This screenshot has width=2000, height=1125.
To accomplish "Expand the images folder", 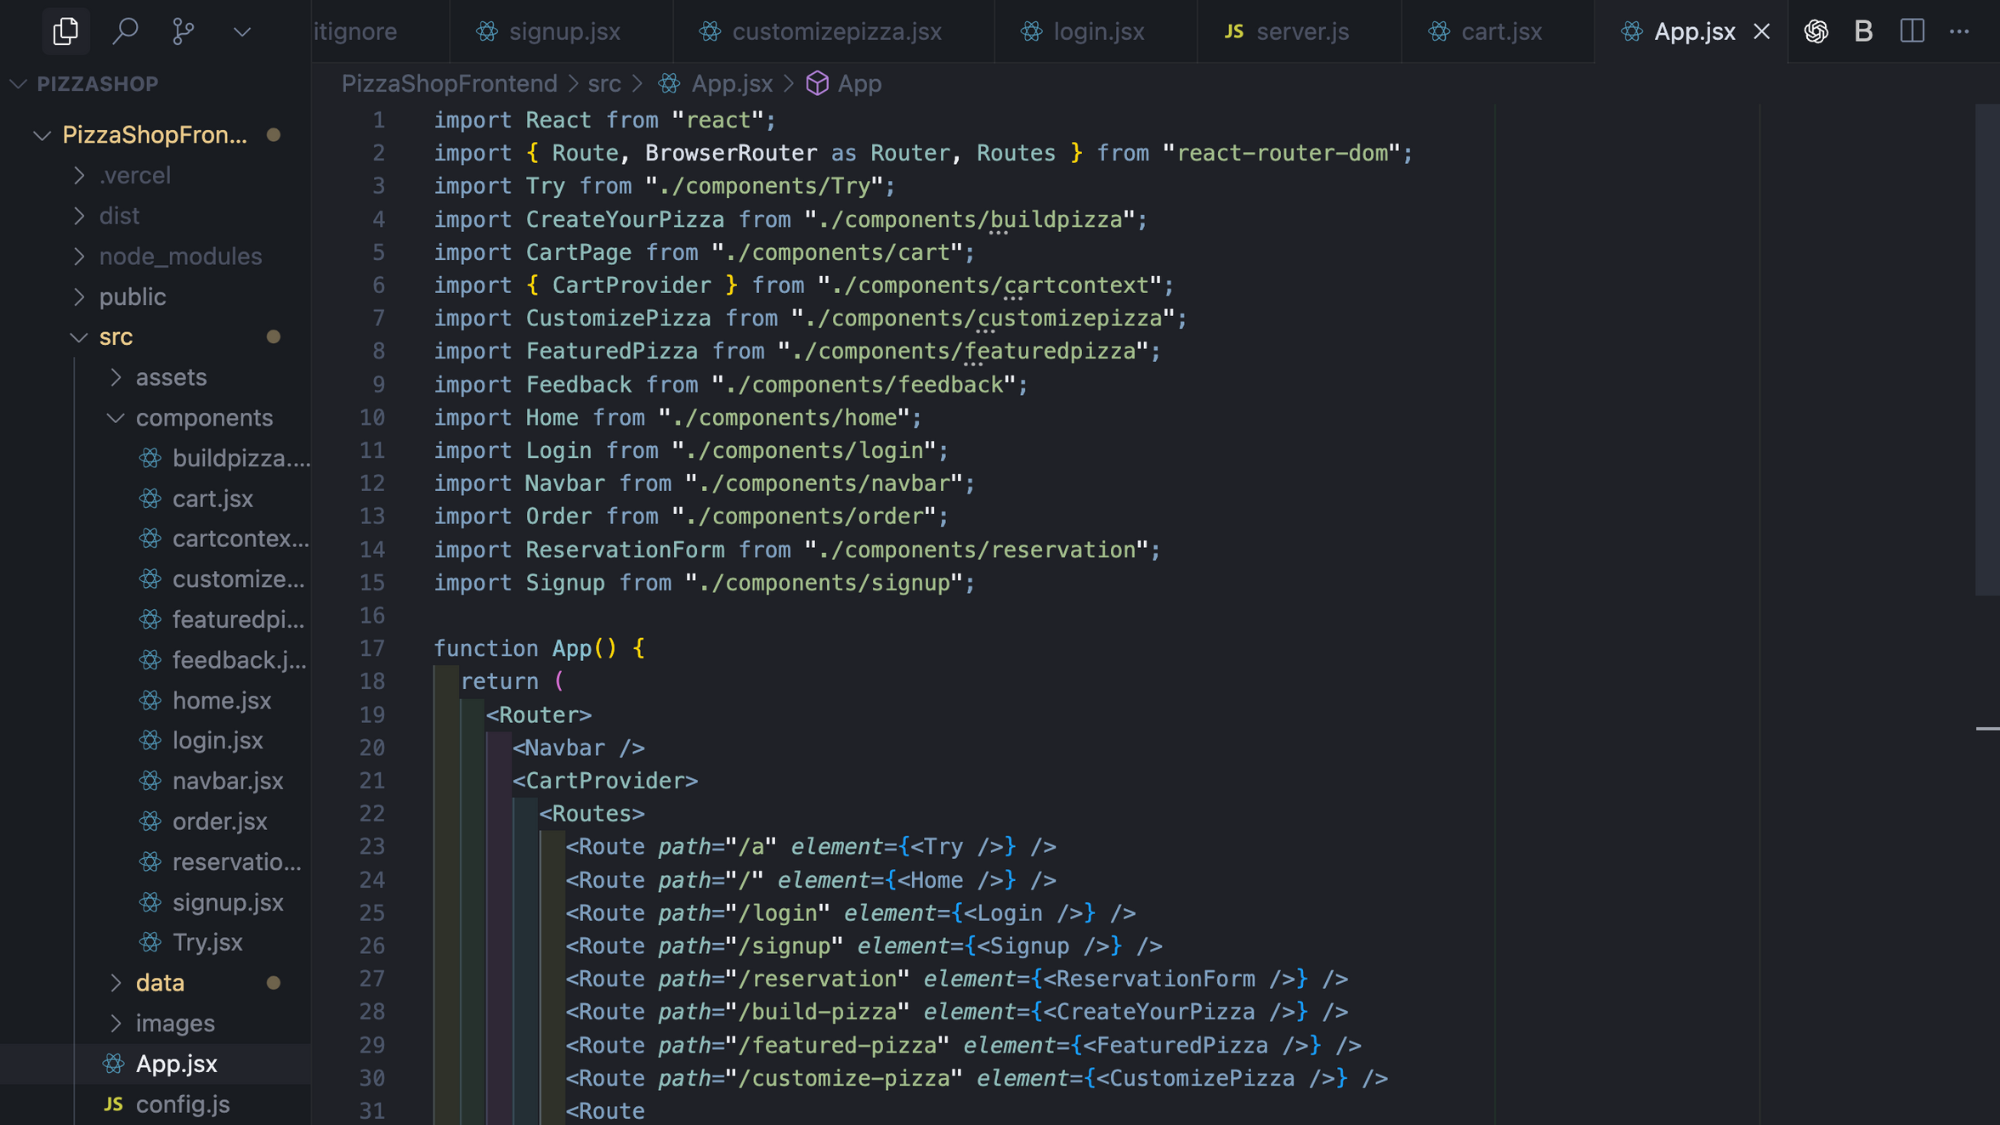I will (x=155, y=1022).
